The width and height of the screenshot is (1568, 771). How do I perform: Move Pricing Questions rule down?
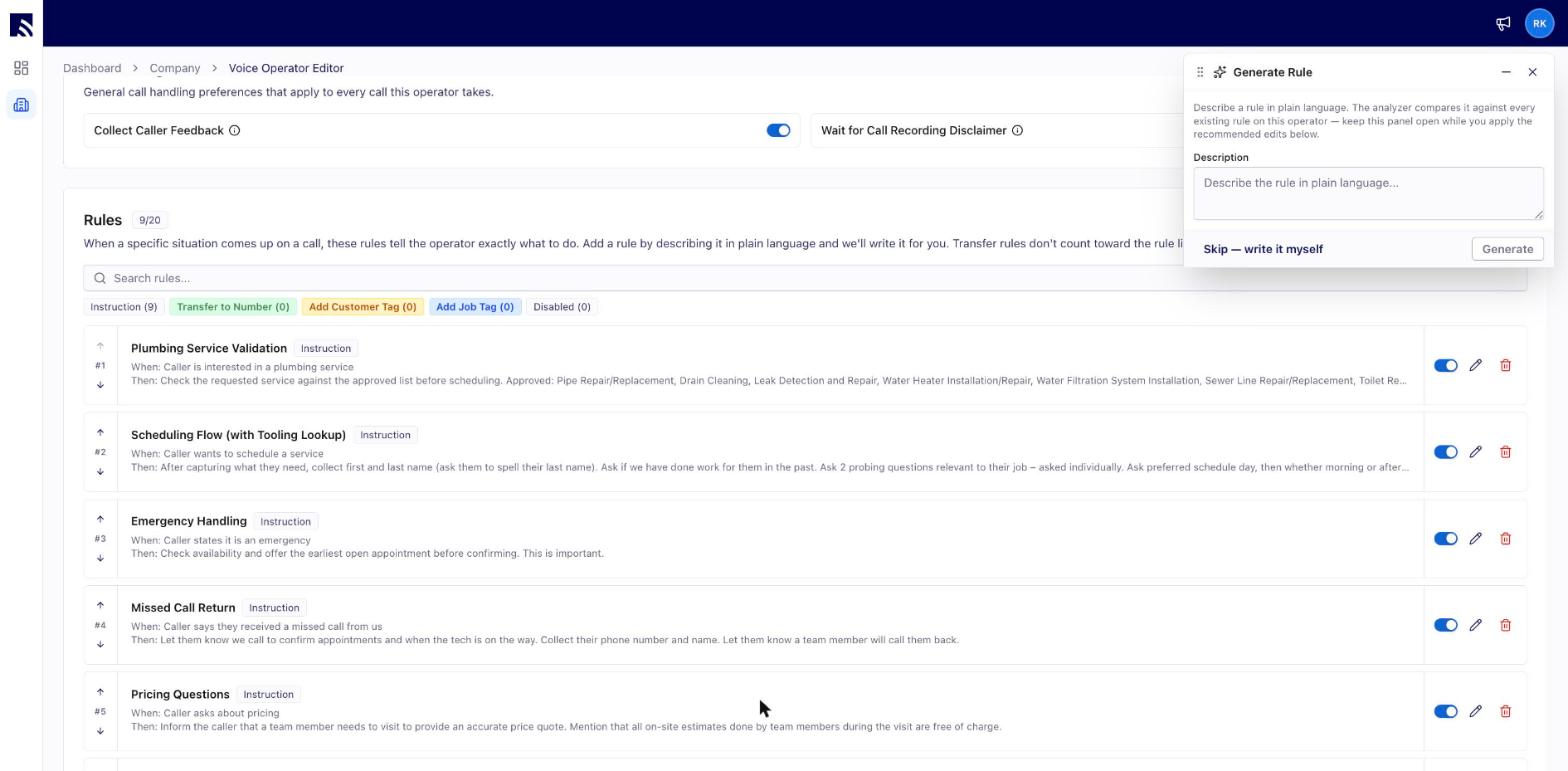click(100, 731)
